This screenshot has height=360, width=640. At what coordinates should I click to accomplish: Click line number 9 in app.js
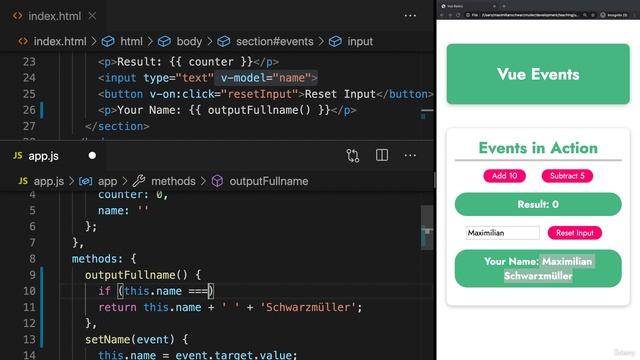(x=32, y=275)
